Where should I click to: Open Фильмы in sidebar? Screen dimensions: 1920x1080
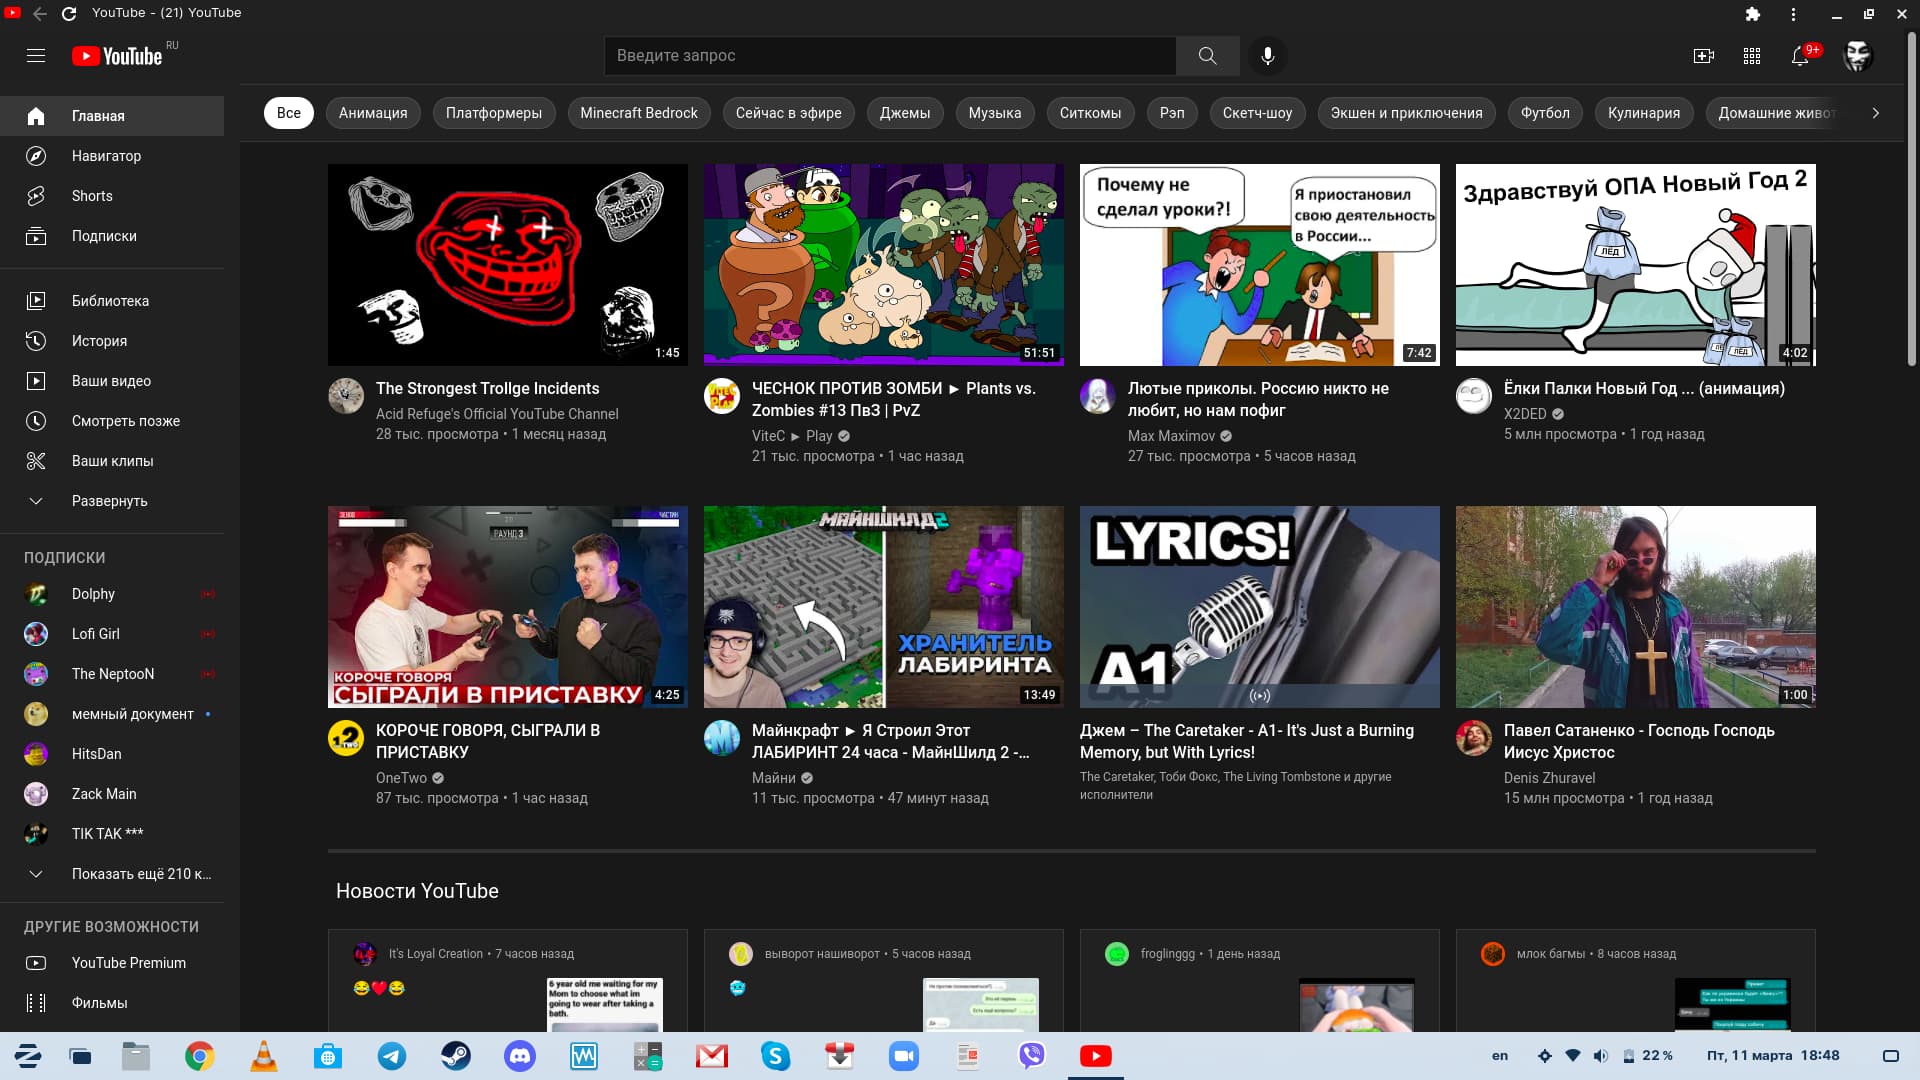click(112, 1003)
